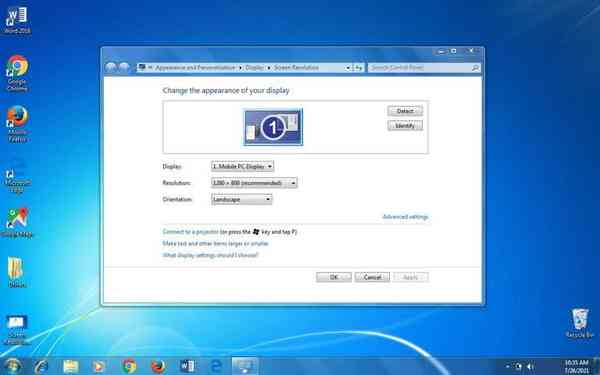Open the Google Maps desktop shortcut
The height and width of the screenshot is (375, 600).
[x=17, y=223]
